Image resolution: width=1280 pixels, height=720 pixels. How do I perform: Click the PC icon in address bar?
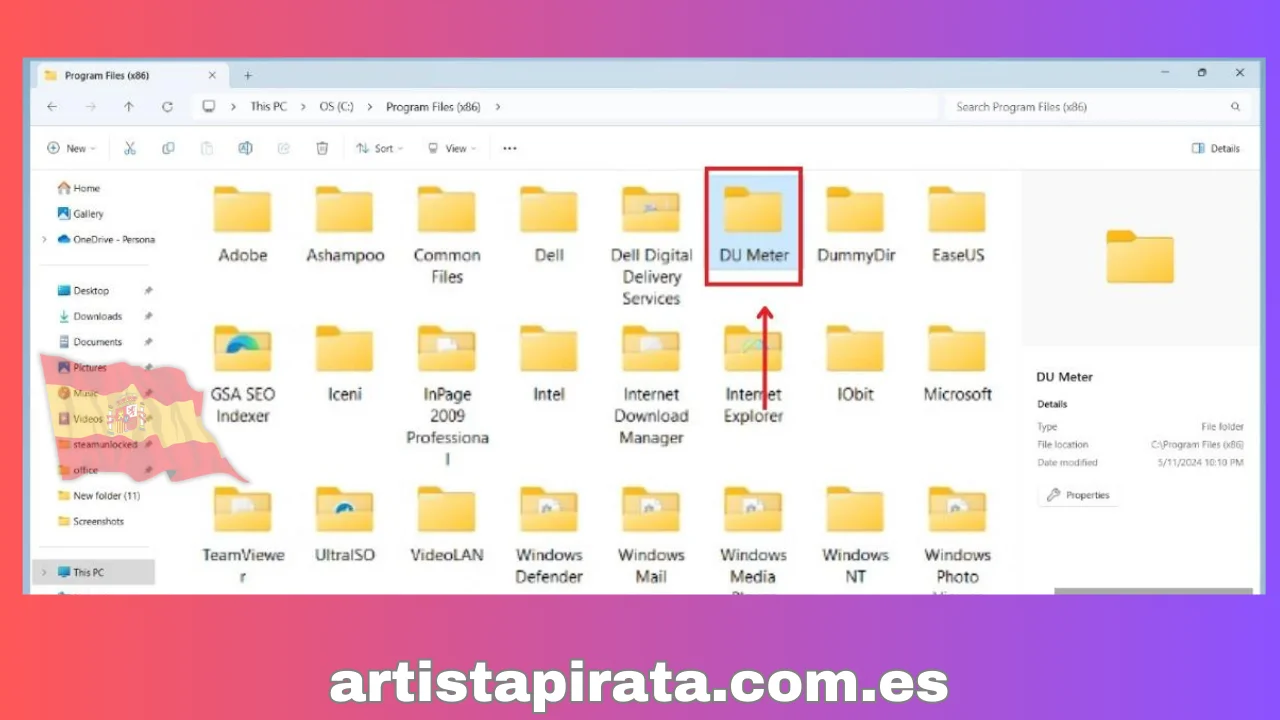point(209,107)
